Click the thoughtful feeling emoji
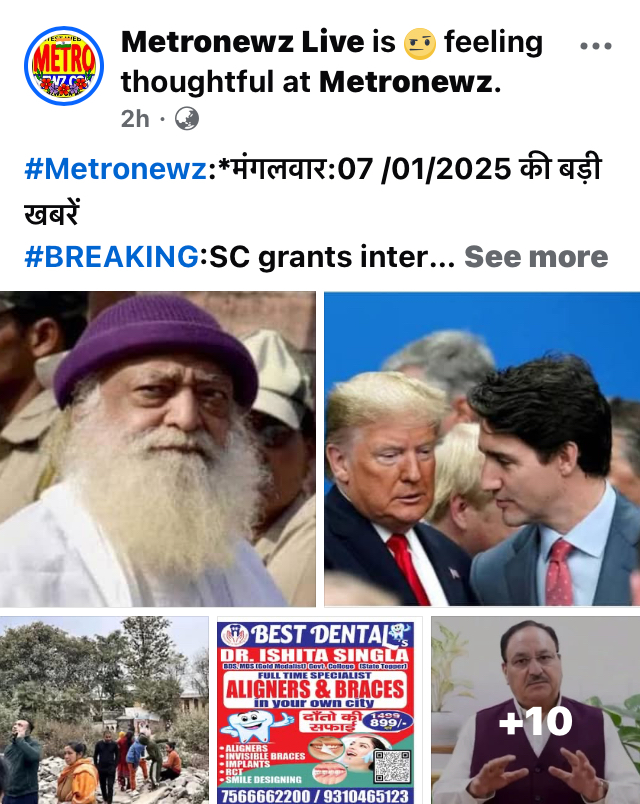The height and width of the screenshot is (804, 640). point(420,44)
